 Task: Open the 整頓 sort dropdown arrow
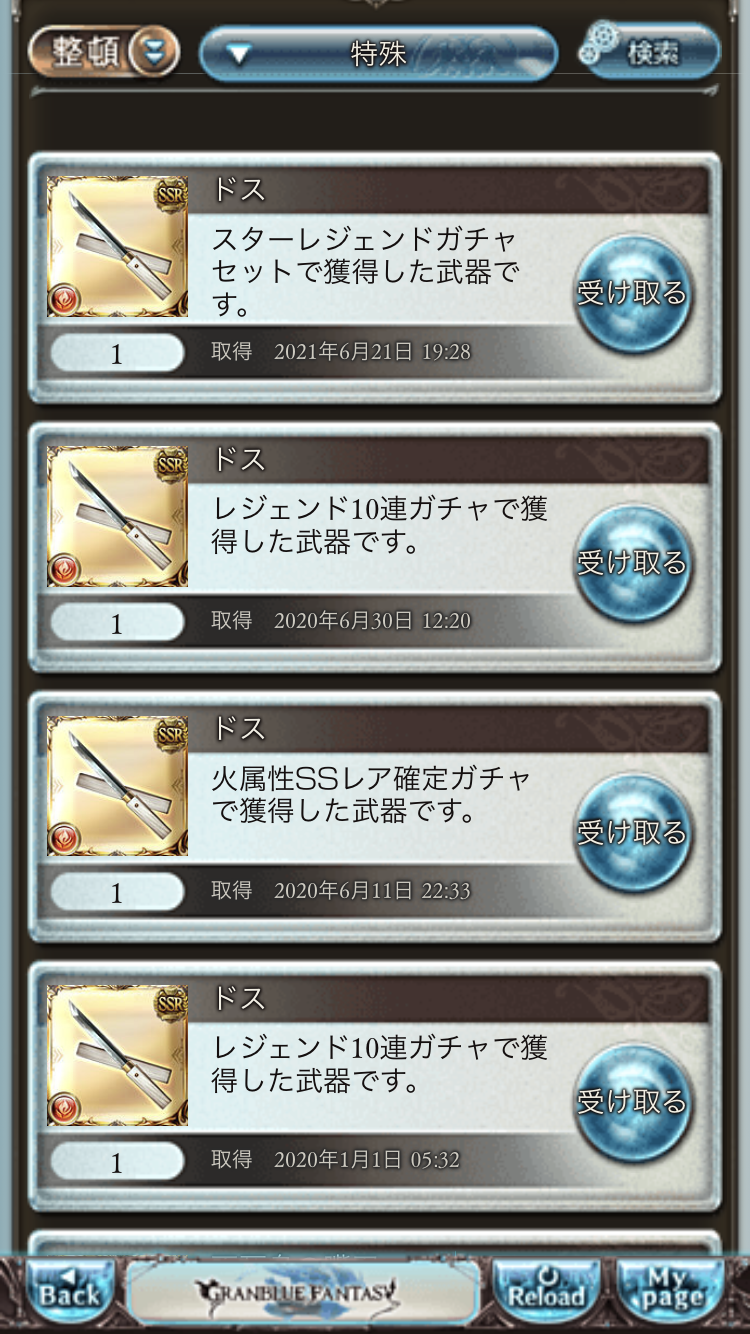click(154, 52)
